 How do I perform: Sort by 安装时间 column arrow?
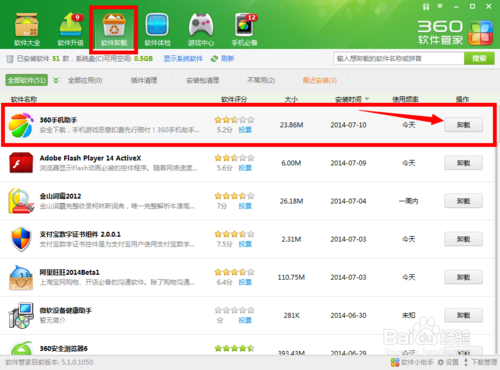coord(367,99)
